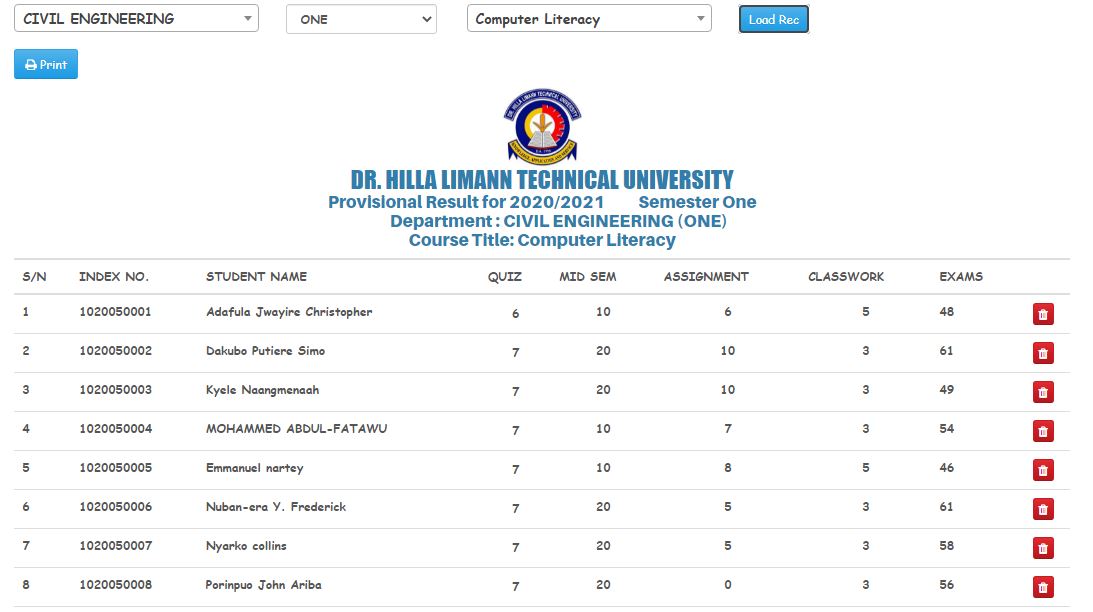Click exam score 58 for Nyarko collins
Screen dimensions: 1093x612
point(947,546)
